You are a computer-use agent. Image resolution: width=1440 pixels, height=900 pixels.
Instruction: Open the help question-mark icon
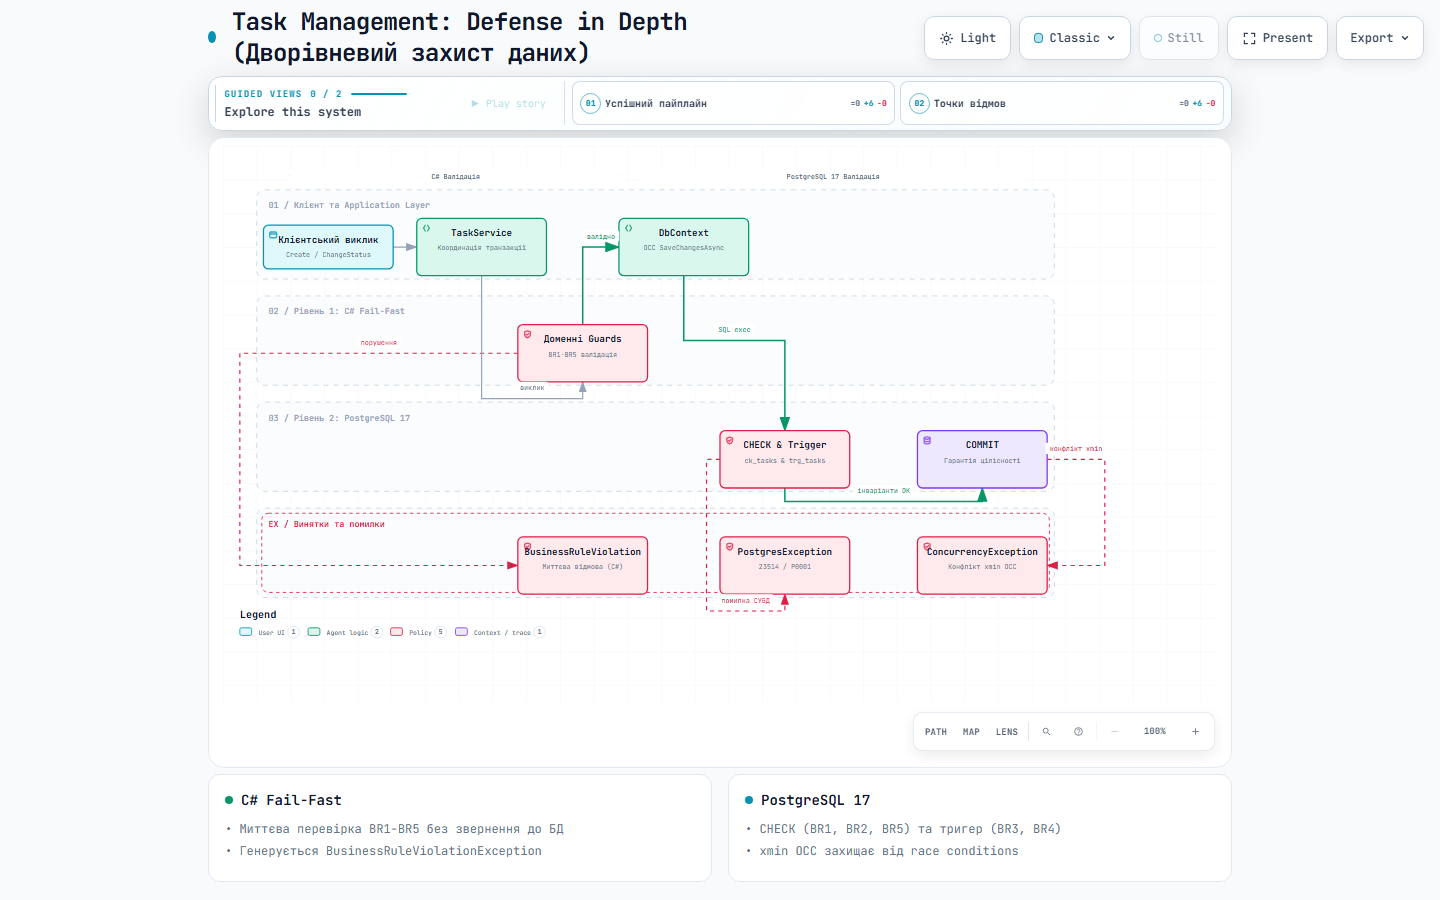tap(1078, 732)
